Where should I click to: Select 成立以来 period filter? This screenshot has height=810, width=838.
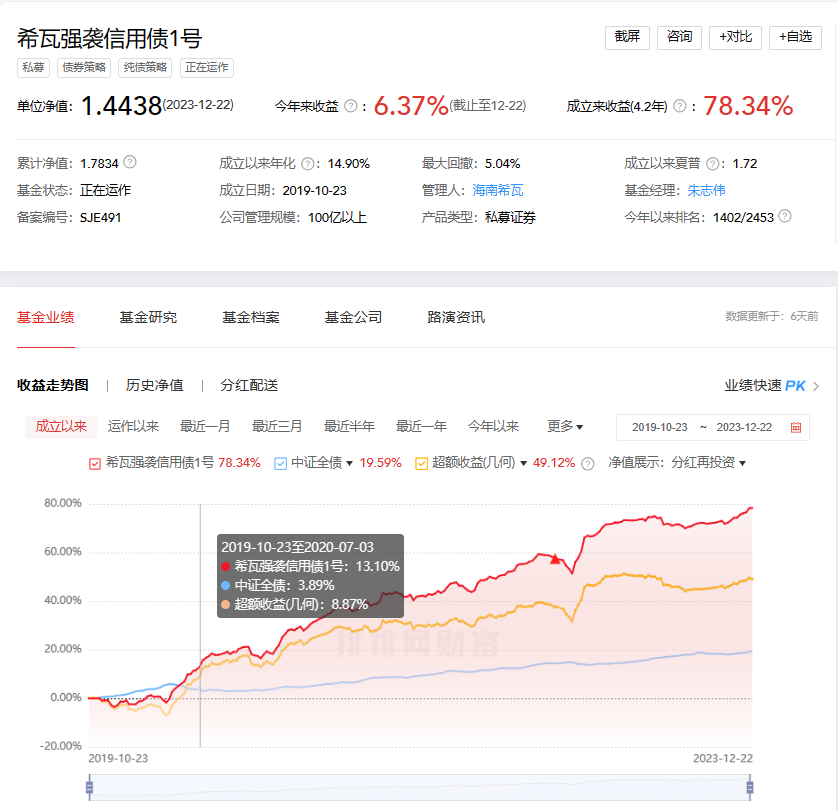61,426
